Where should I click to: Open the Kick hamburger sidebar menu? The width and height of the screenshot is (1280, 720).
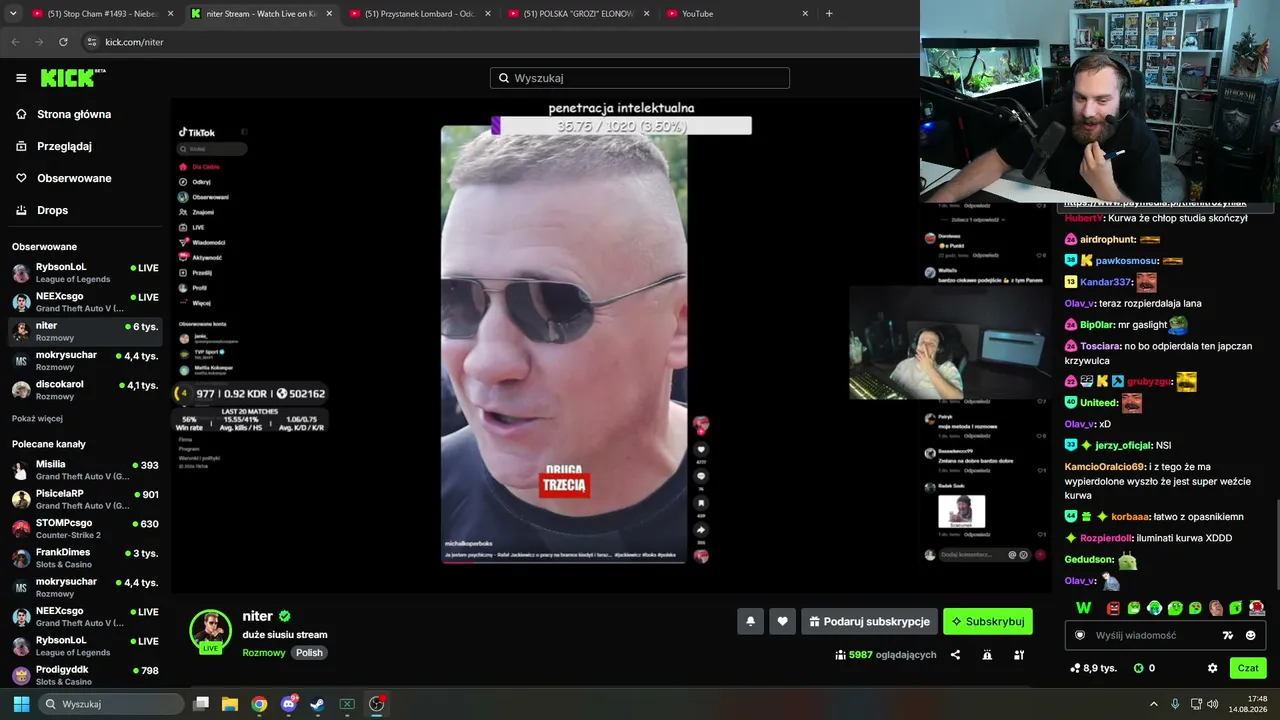pyautogui.click(x=21, y=78)
